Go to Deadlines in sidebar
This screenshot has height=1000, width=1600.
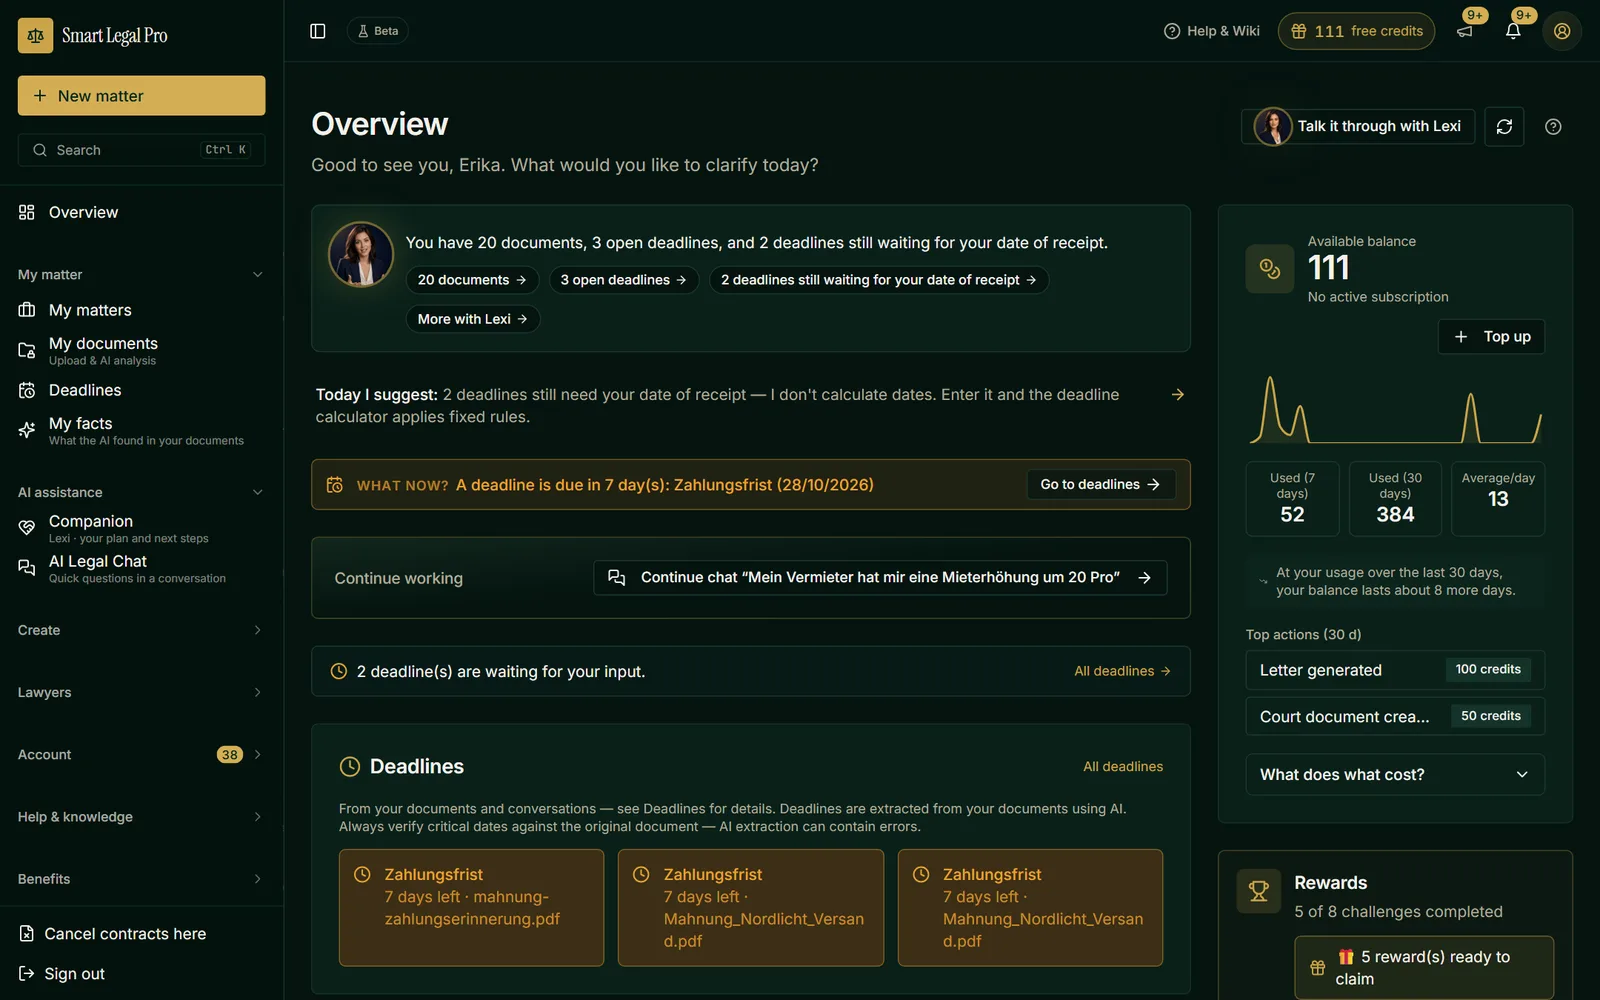point(141,390)
